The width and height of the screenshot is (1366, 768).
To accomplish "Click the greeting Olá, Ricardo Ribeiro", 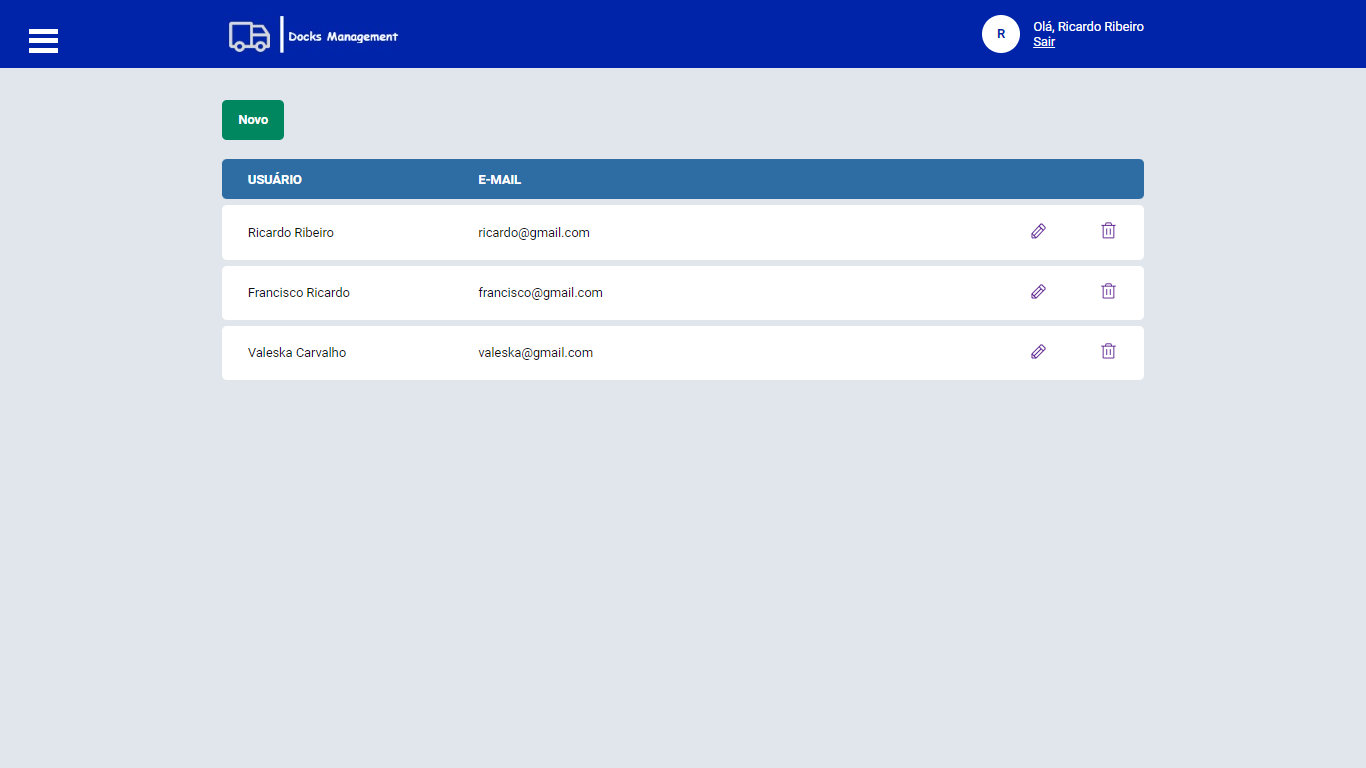I will point(1088,27).
